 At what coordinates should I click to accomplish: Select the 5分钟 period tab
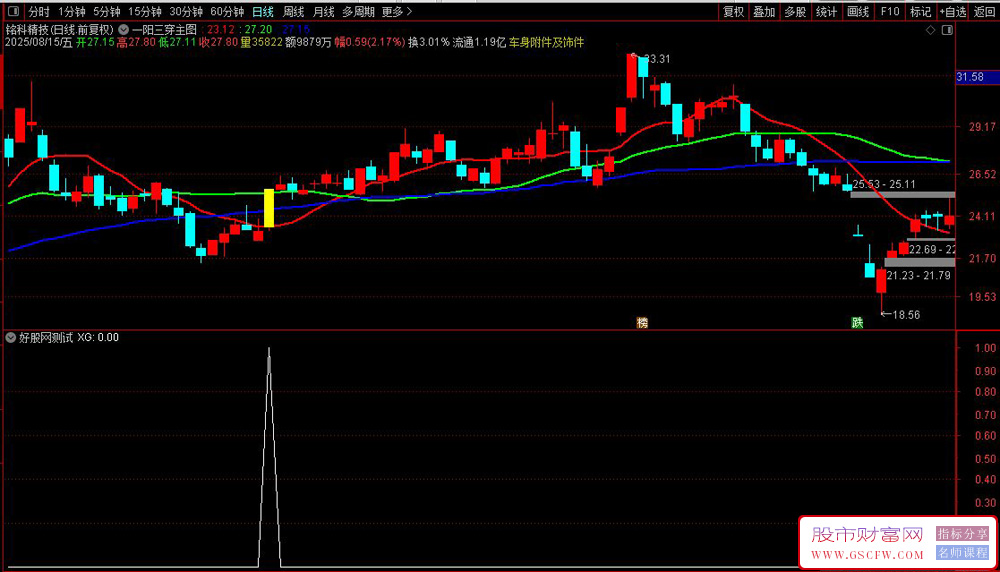click(107, 11)
